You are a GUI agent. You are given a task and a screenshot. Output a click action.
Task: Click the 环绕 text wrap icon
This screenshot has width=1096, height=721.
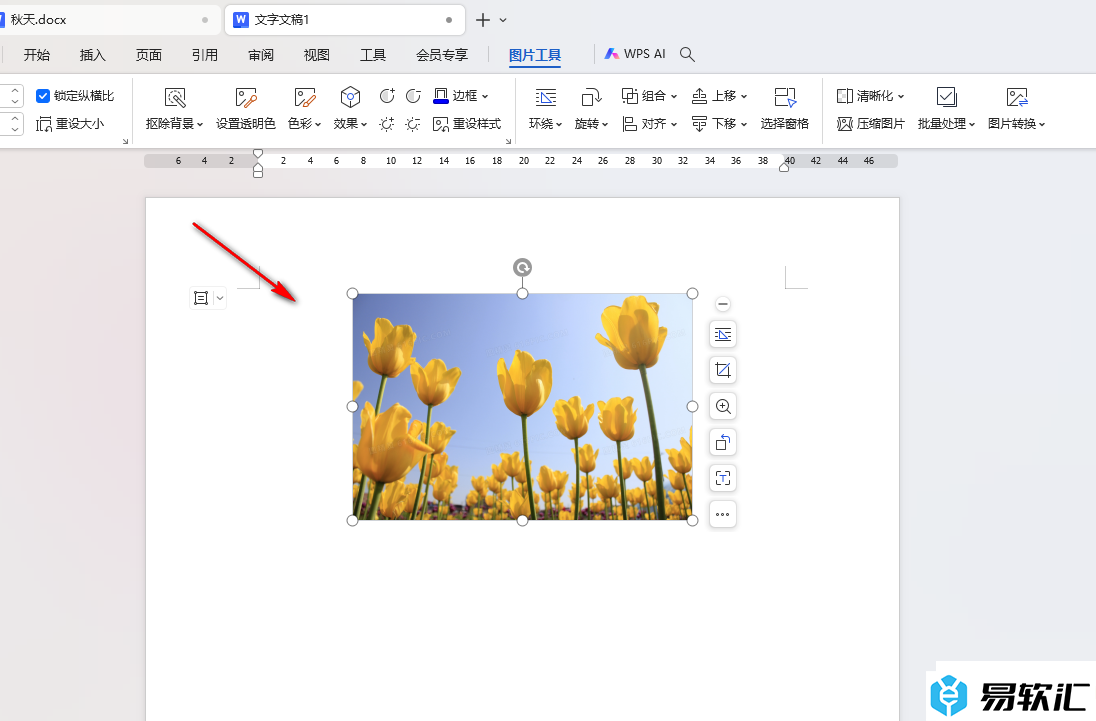(x=545, y=97)
